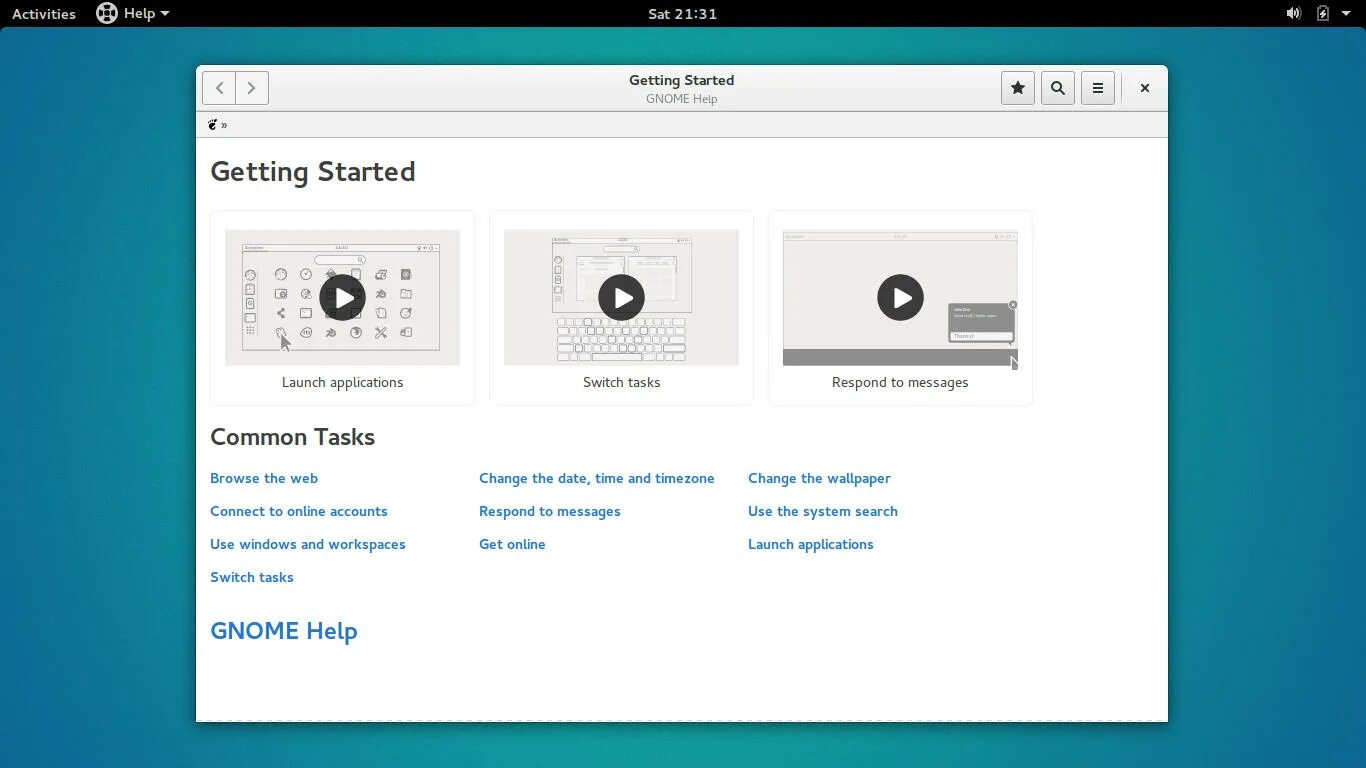This screenshot has width=1366, height=768.
Task: Open search with the magnifier icon
Action: tap(1058, 88)
